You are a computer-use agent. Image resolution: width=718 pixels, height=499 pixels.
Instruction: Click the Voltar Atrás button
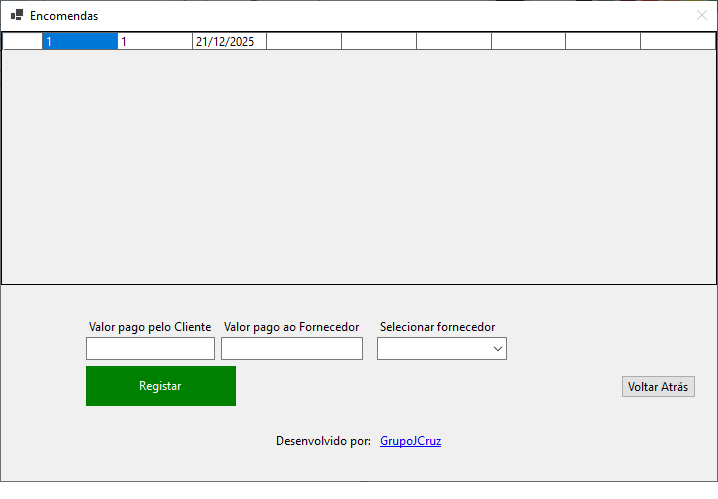click(x=657, y=387)
